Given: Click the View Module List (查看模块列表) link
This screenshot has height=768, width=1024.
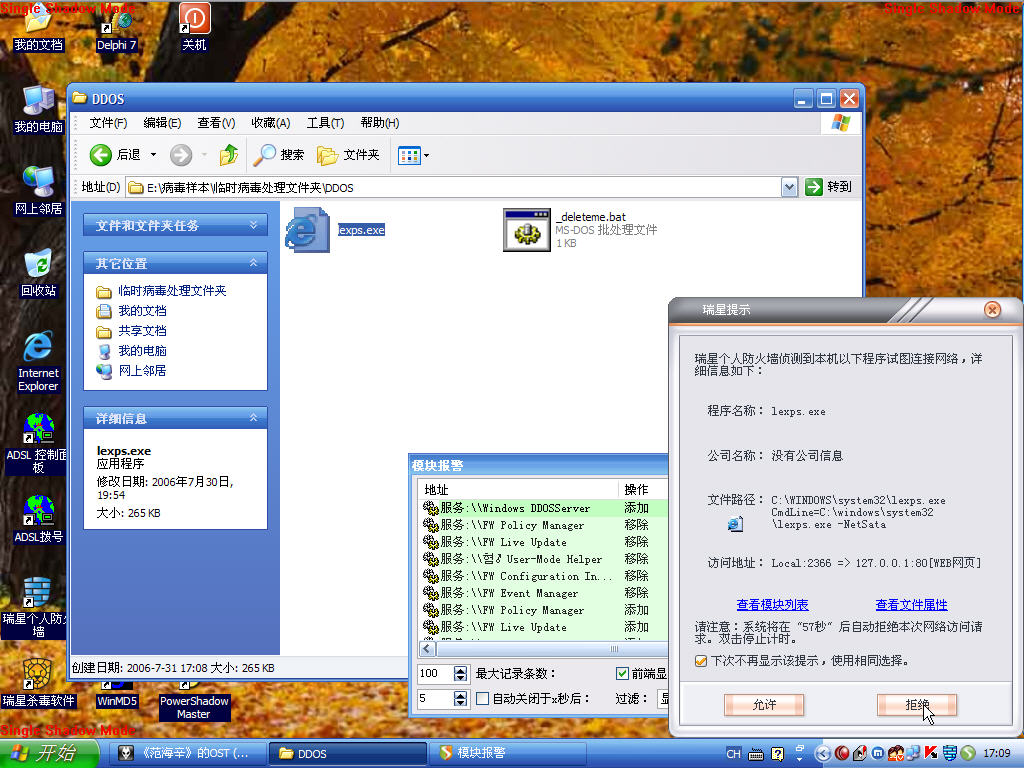Looking at the screenshot, I should pos(773,605).
